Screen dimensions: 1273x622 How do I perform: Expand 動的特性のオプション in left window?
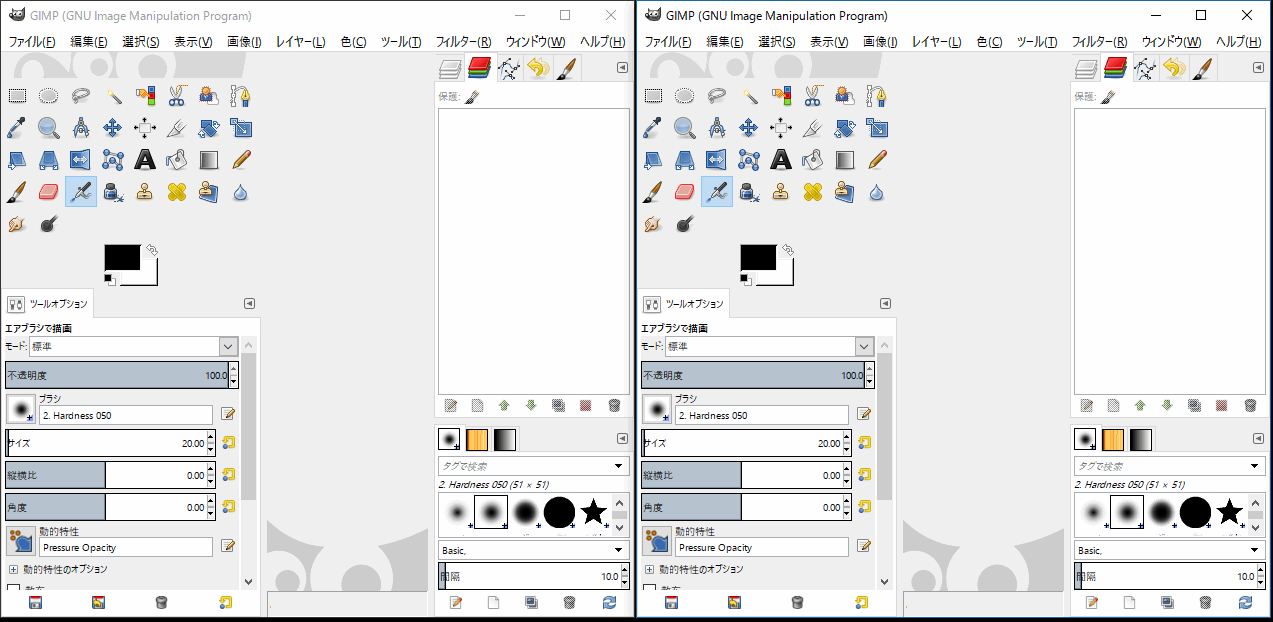click(x=13, y=569)
